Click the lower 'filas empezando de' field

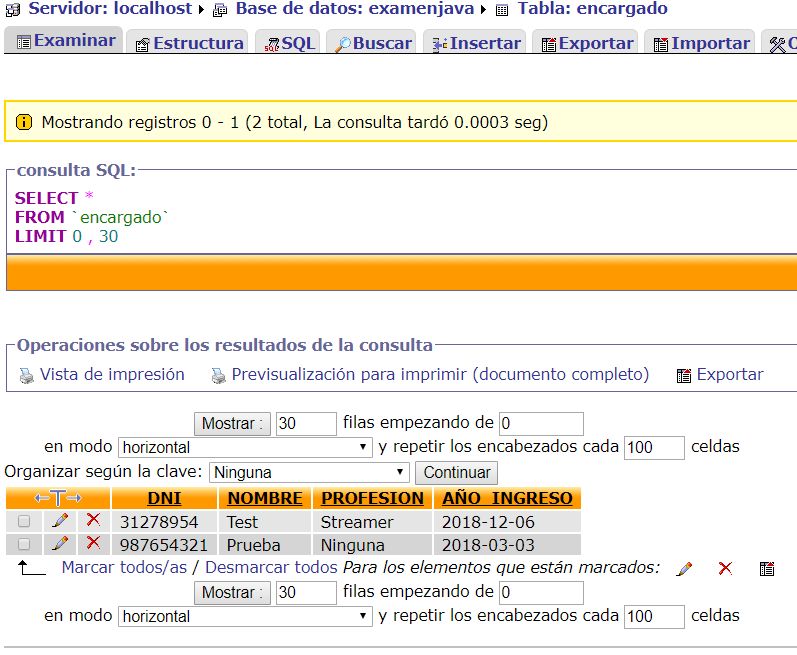[x=541, y=592]
